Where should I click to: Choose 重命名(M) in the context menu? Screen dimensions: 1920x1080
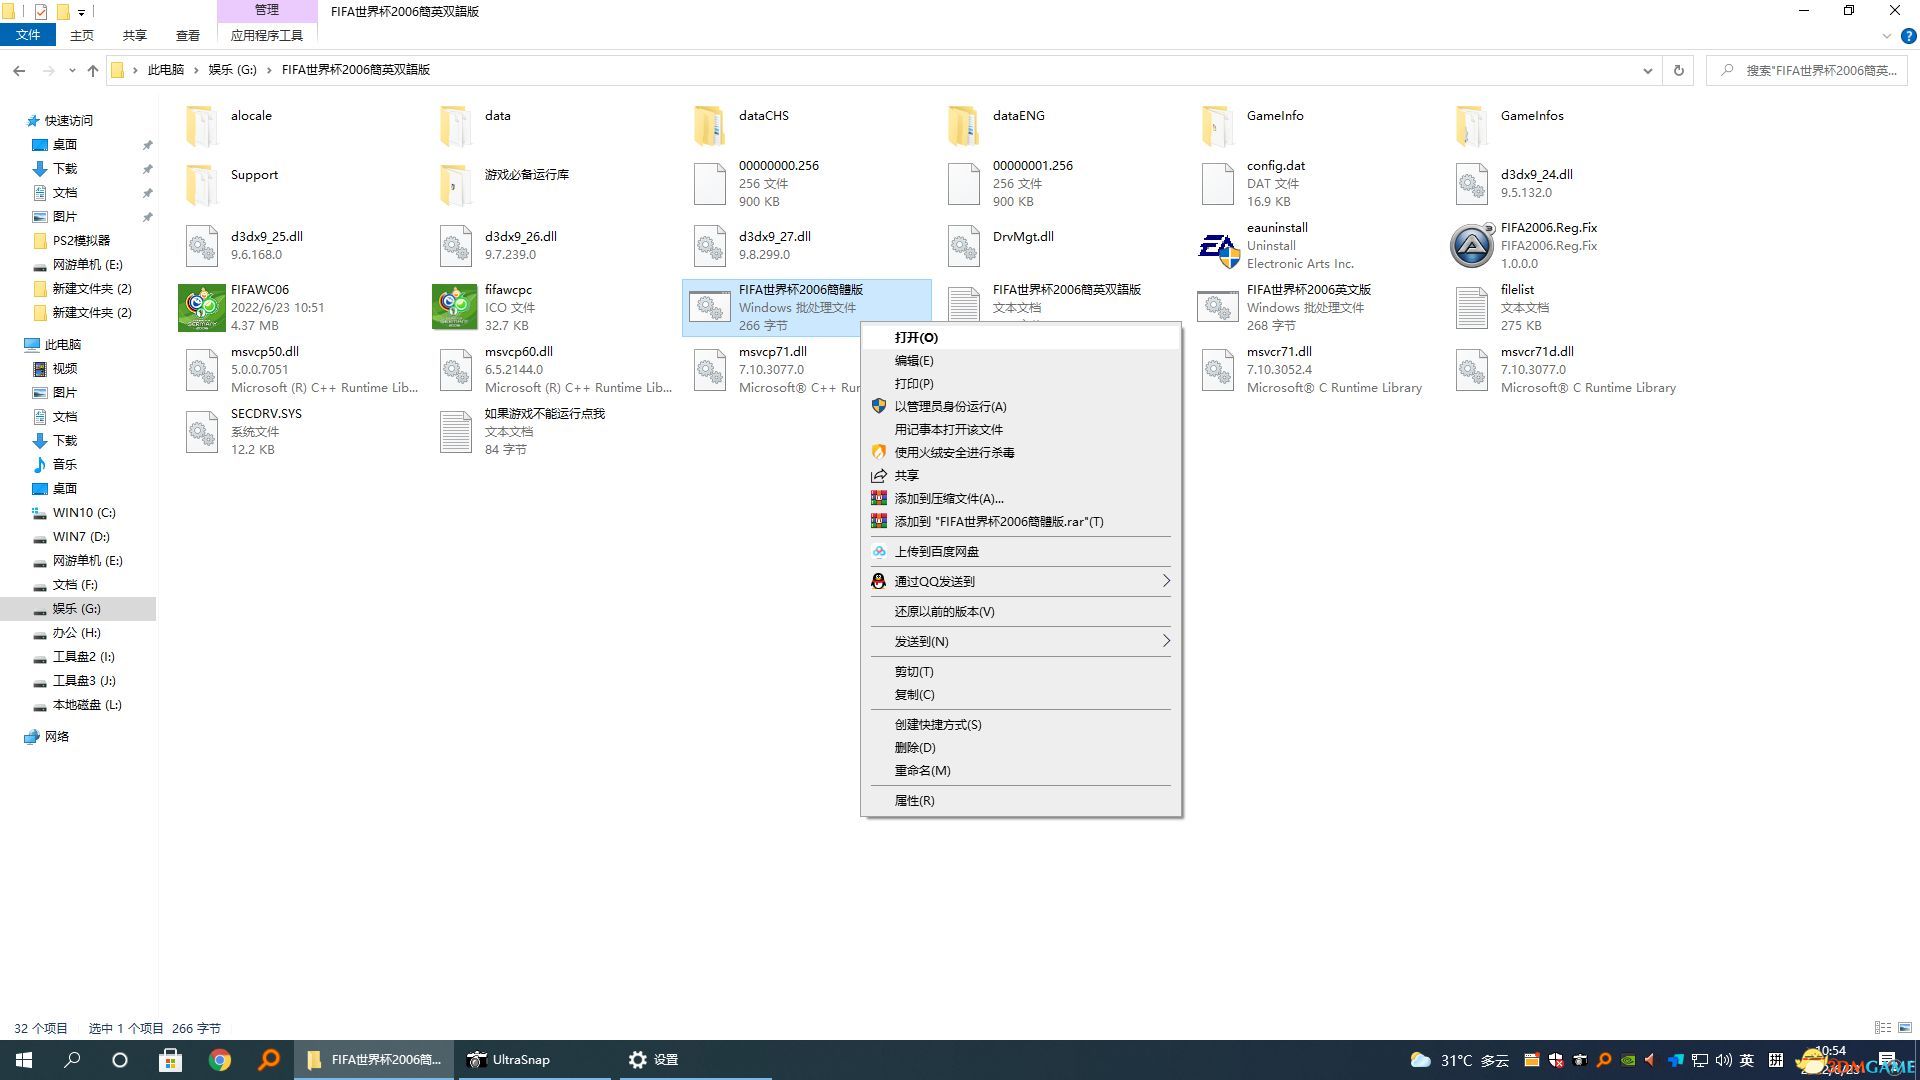1021,771
